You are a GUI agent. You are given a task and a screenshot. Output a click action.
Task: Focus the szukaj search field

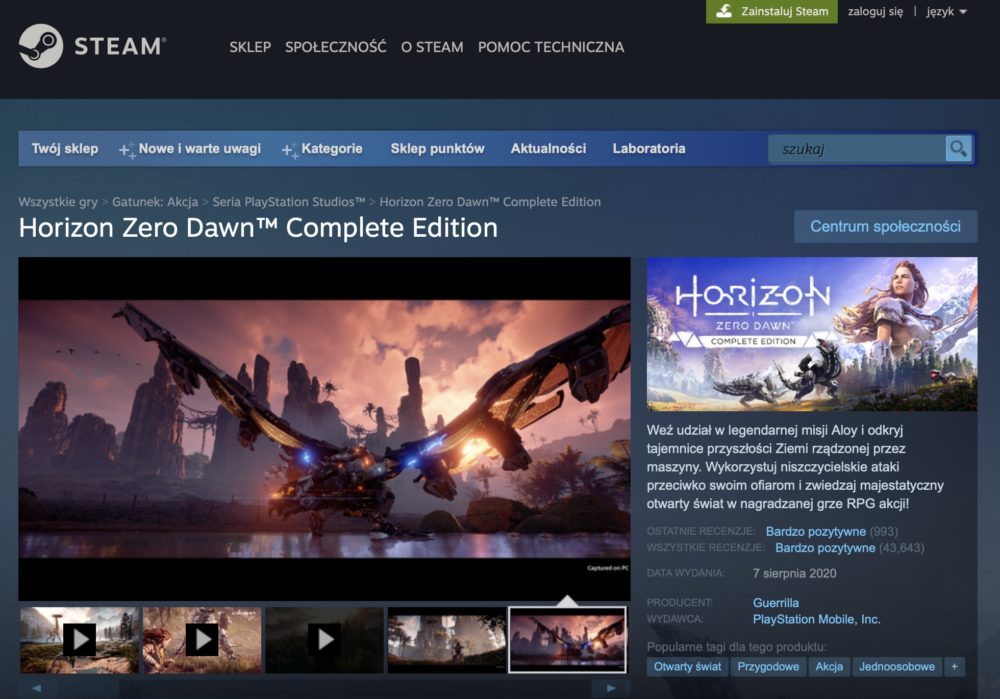857,149
